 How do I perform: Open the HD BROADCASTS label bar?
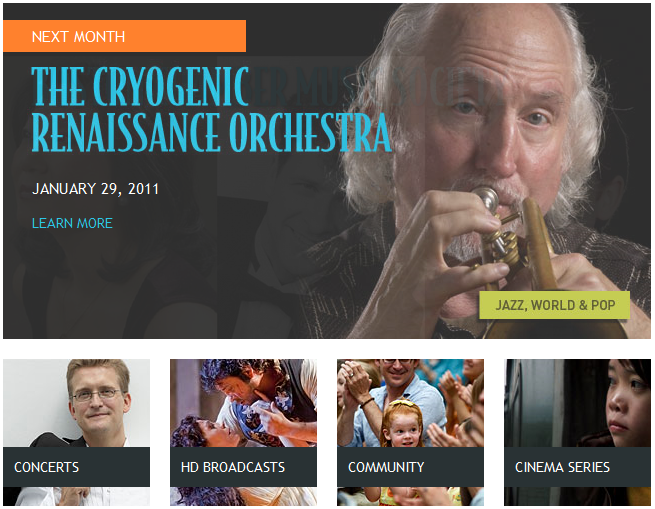[244, 467]
